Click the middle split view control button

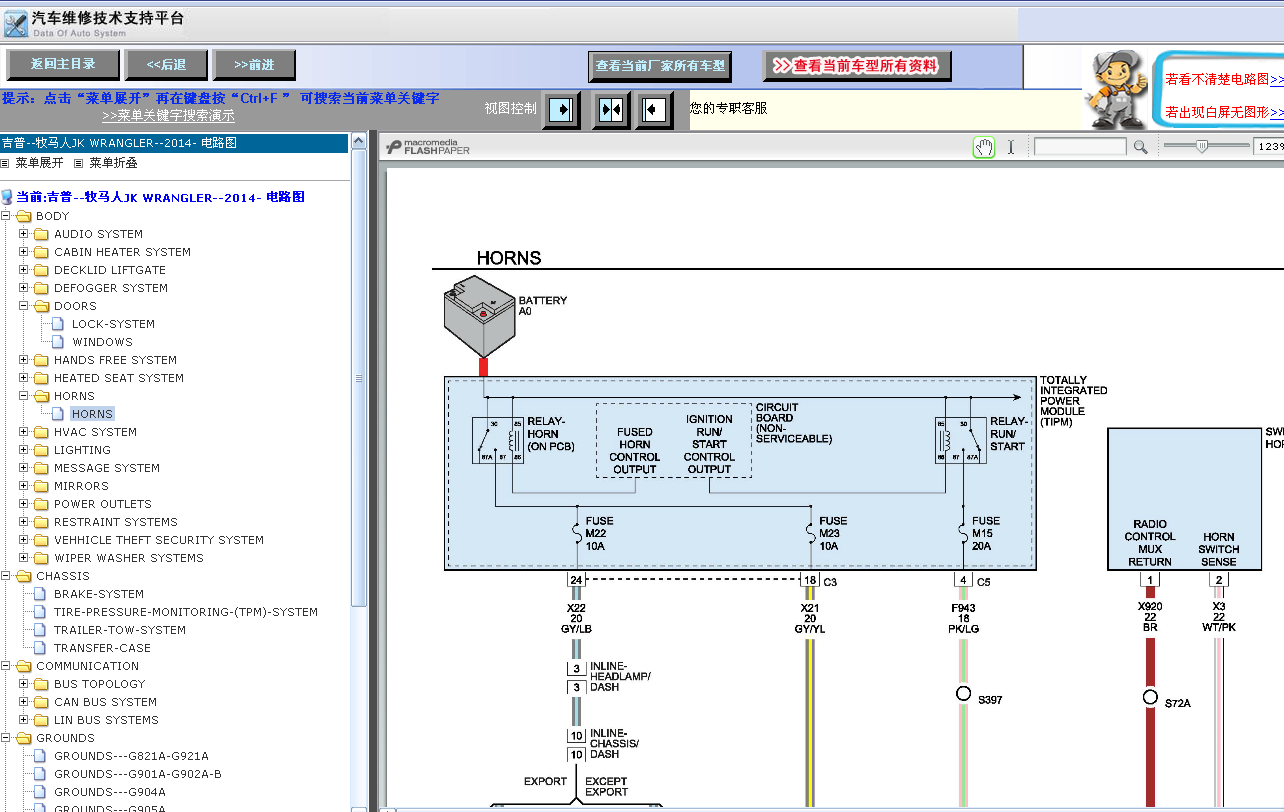click(x=610, y=109)
